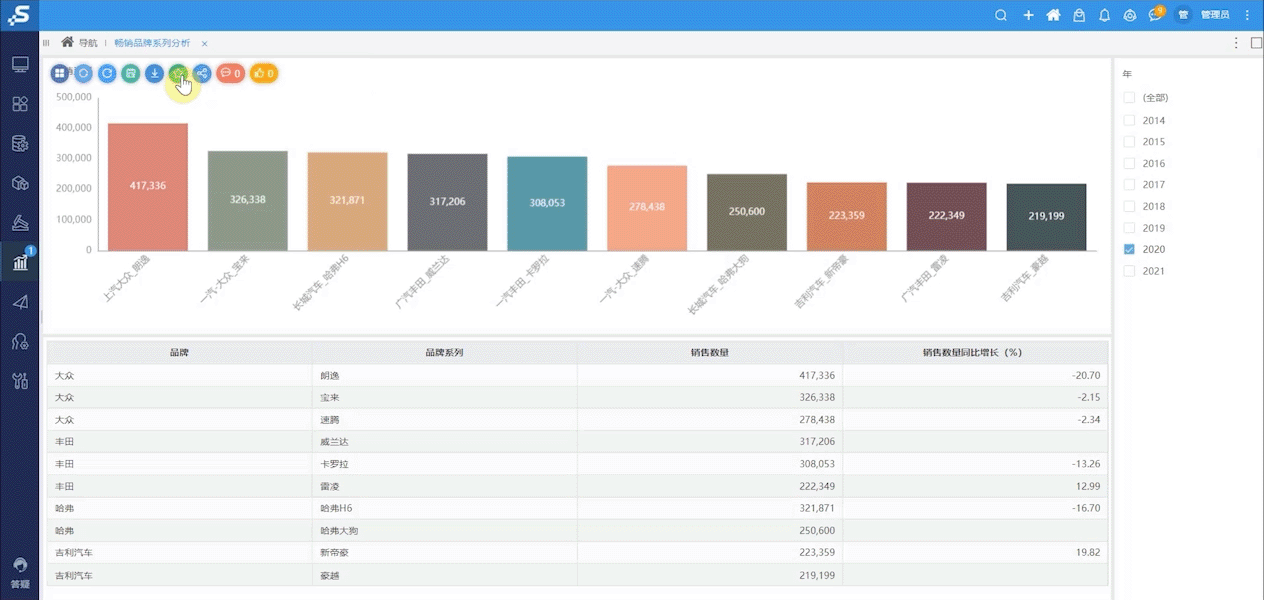The height and width of the screenshot is (600, 1264).
Task: Click the administrator avatar circle
Action: tap(1184, 15)
